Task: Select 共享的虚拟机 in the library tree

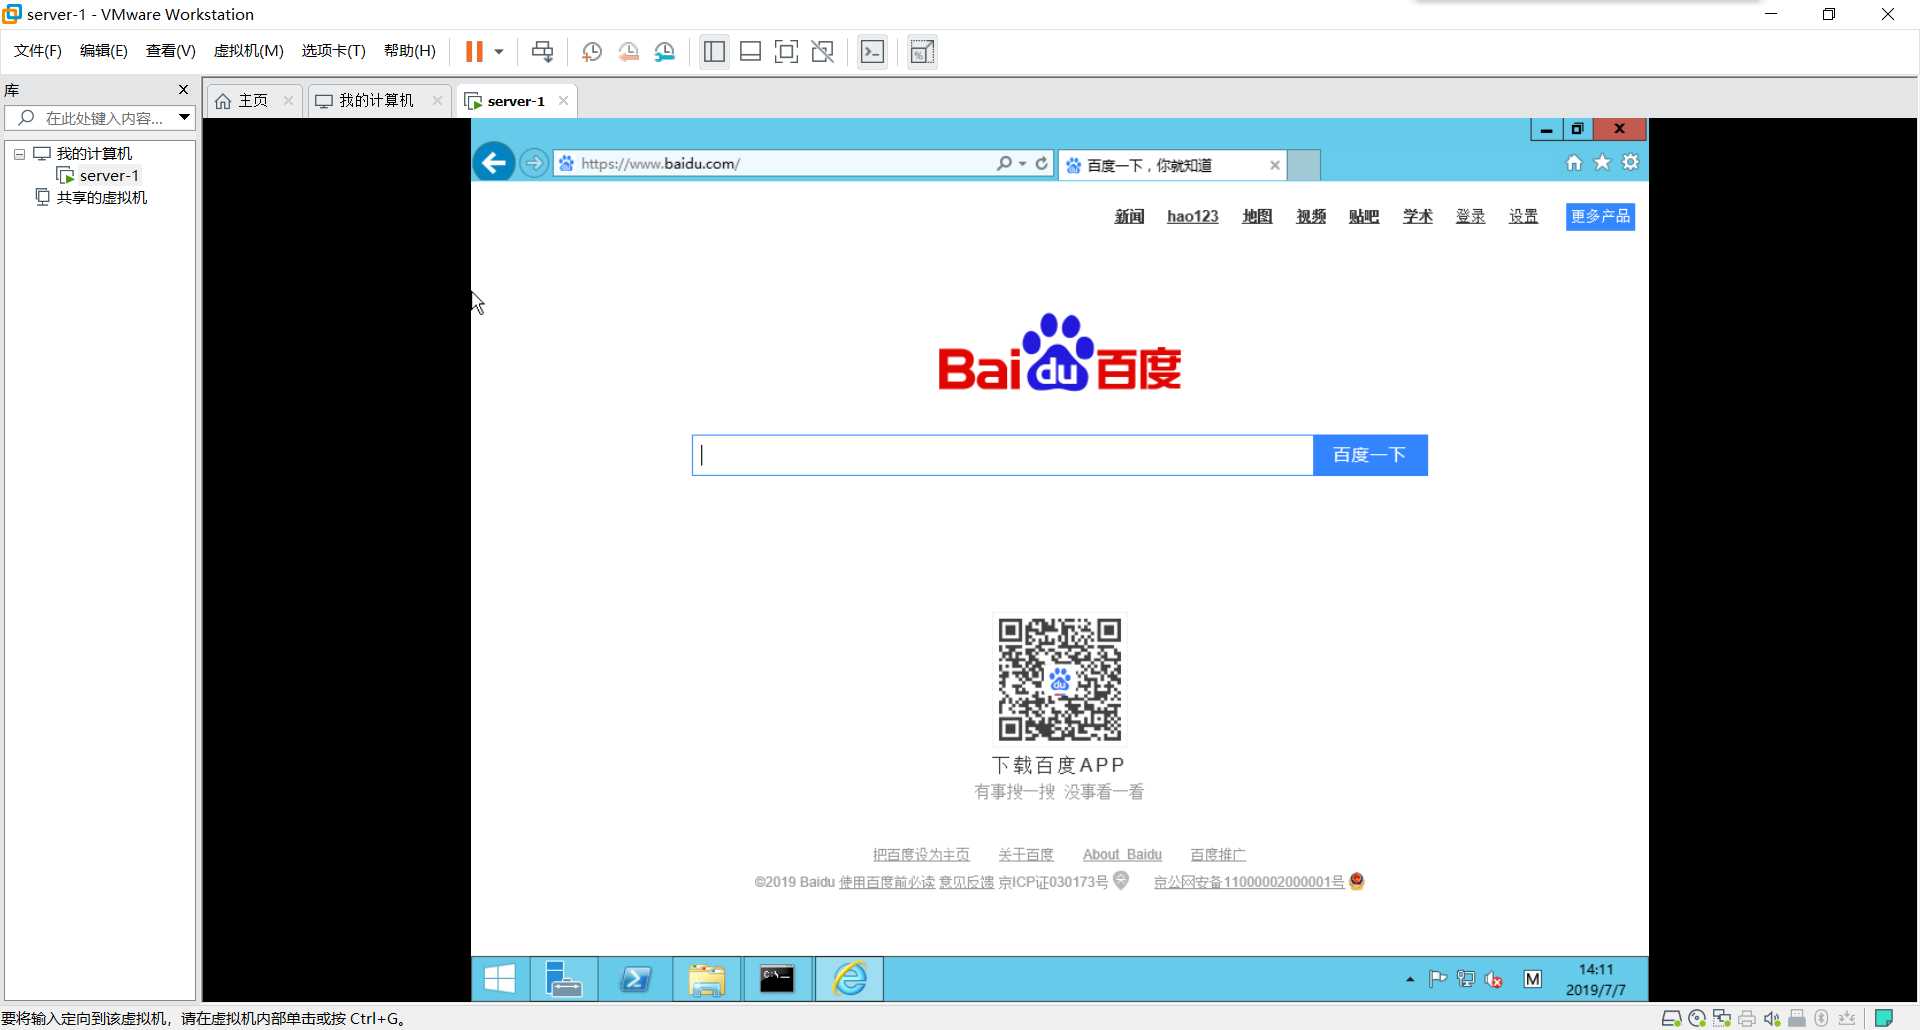Action: (x=101, y=198)
